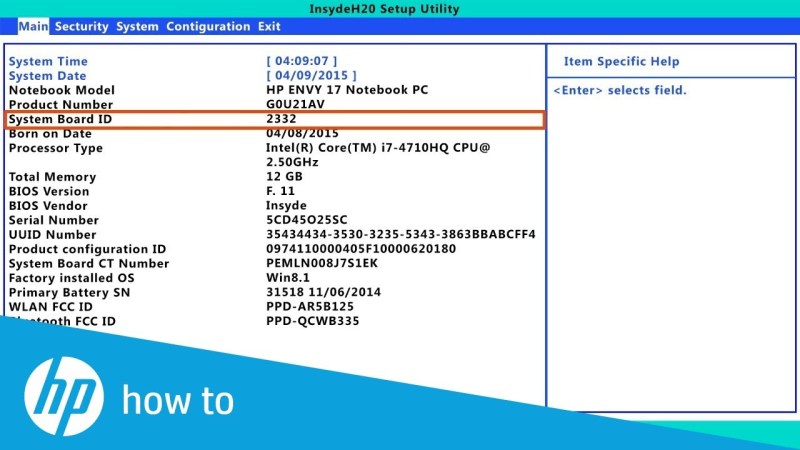Click the System Board ID label
This screenshot has width=800, height=450.
click(60, 119)
